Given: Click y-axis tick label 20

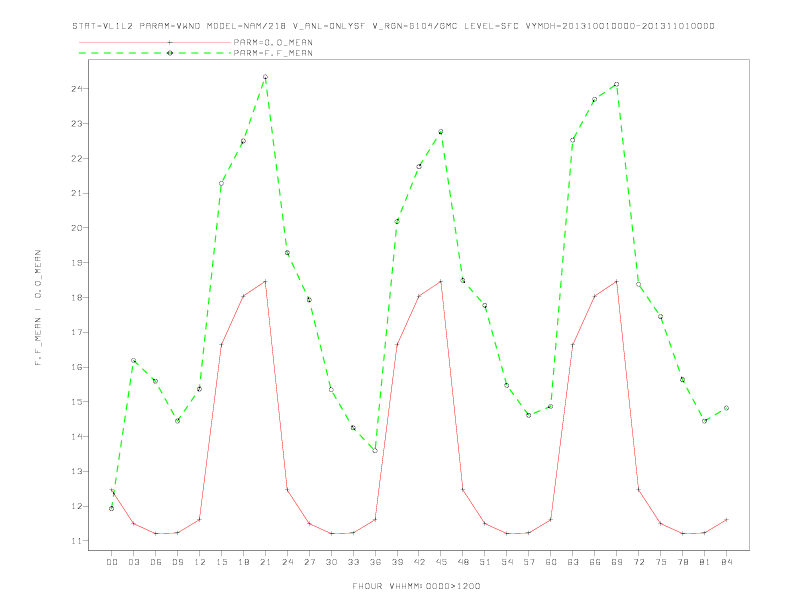Looking at the screenshot, I should [77, 228].
